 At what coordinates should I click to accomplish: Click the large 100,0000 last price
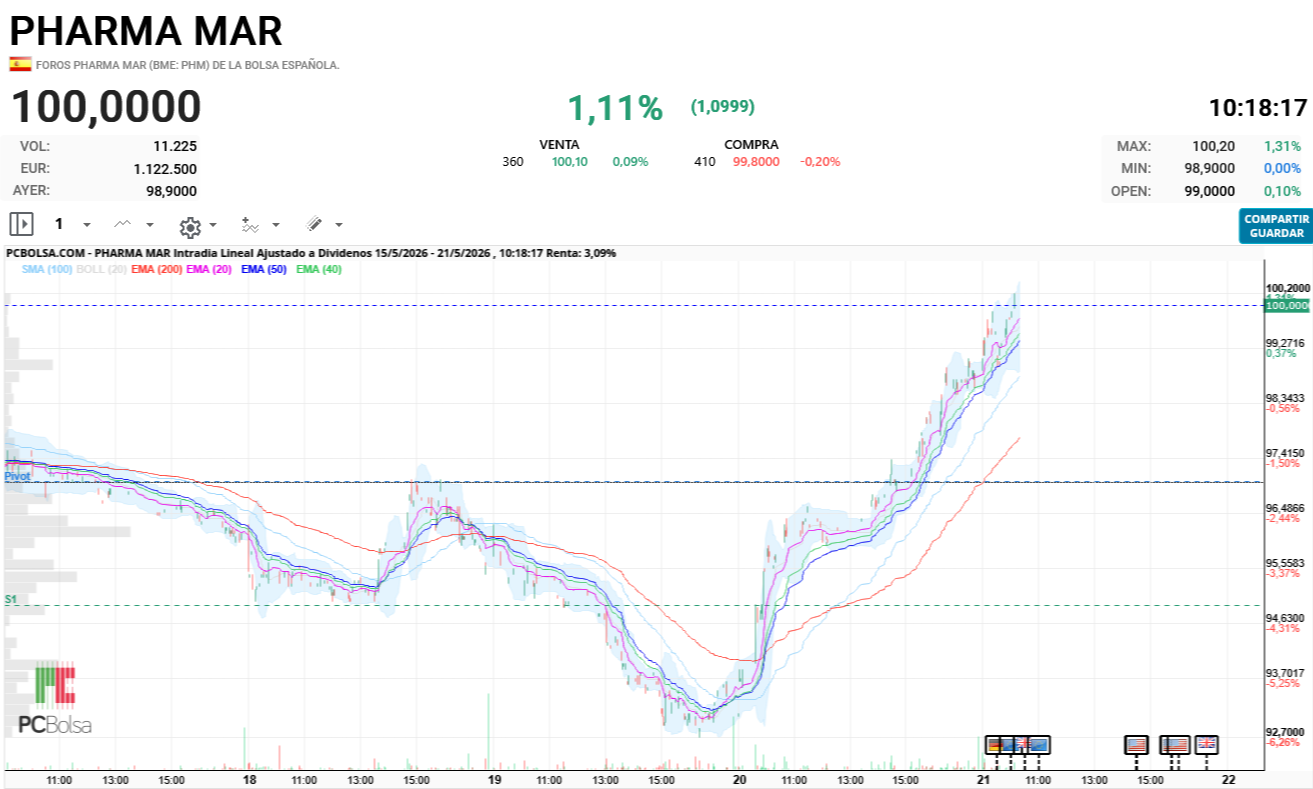pos(106,107)
